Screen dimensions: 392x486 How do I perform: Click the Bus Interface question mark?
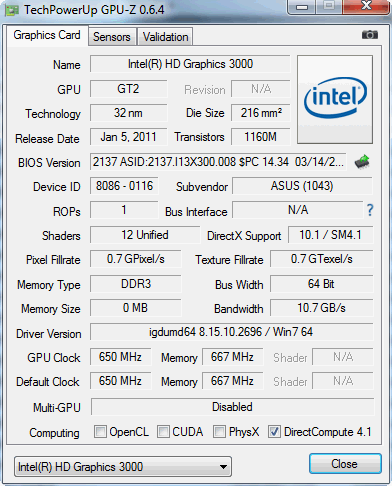click(370, 210)
